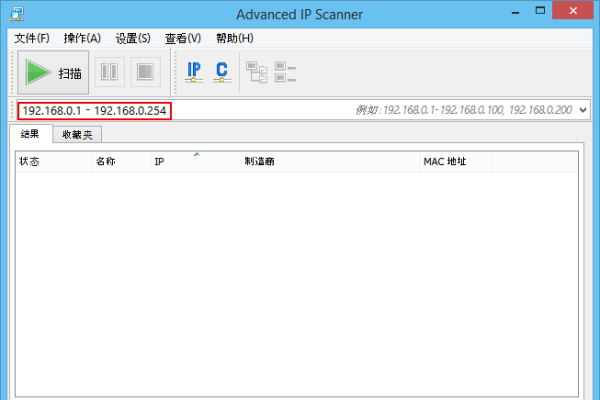This screenshot has width=600, height=400.
Task: Click the pause scan icon
Action: pyautogui.click(x=110, y=72)
